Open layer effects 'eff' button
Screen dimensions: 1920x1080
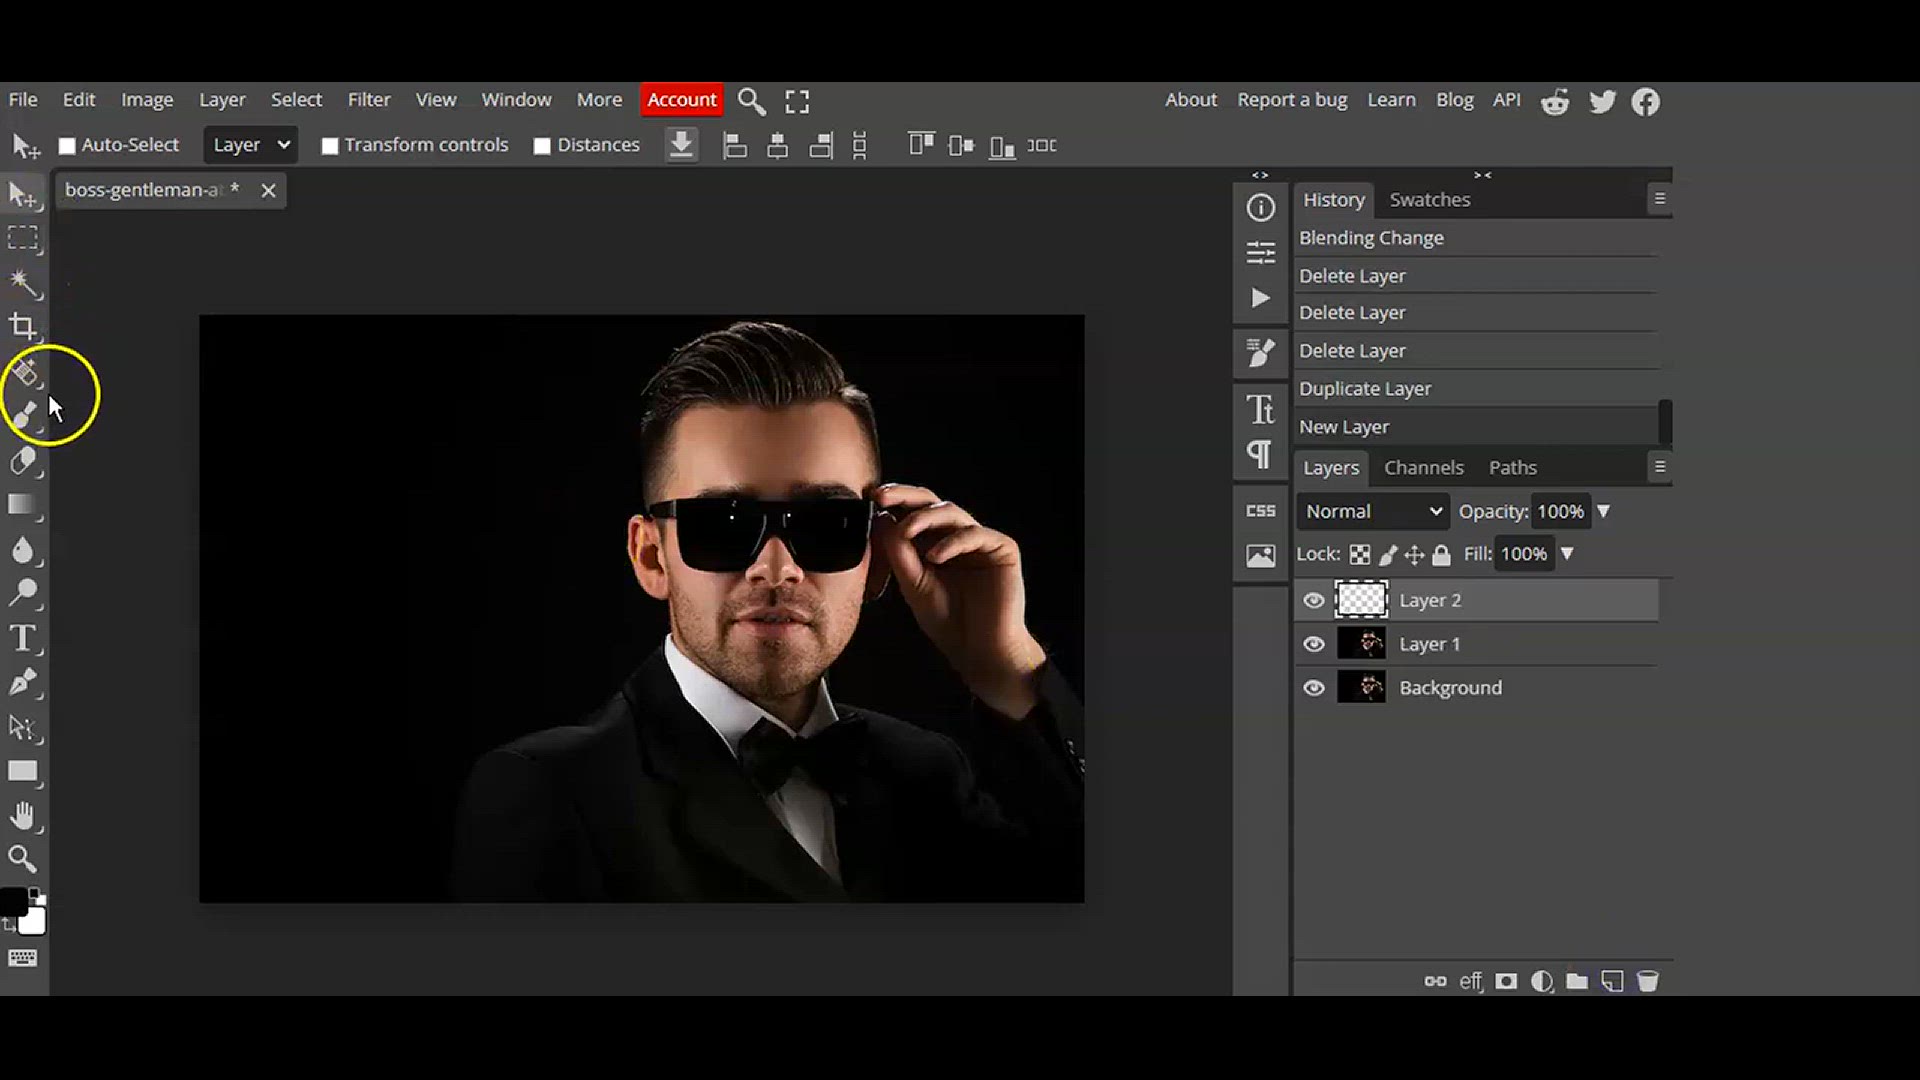pos(1470,981)
